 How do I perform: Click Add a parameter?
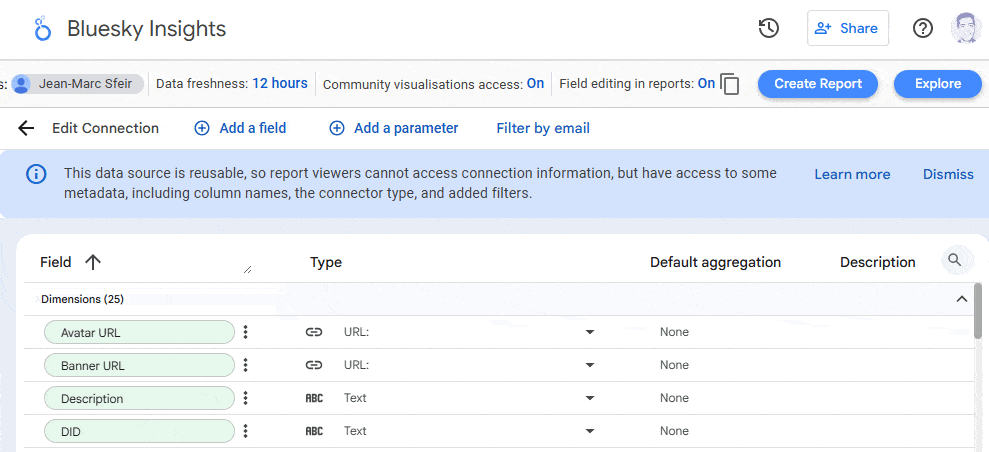(394, 129)
